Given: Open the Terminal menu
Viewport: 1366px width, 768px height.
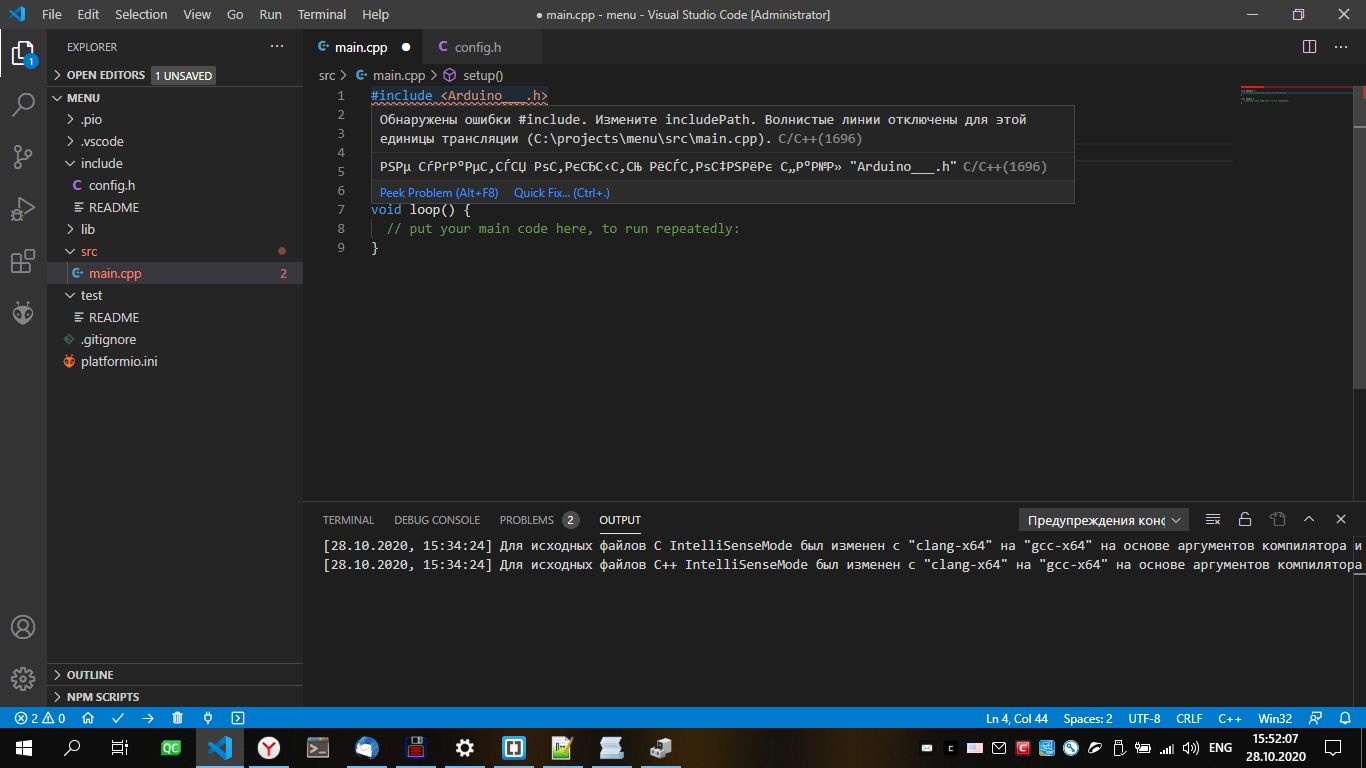Looking at the screenshot, I should click(x=322, y=15).
